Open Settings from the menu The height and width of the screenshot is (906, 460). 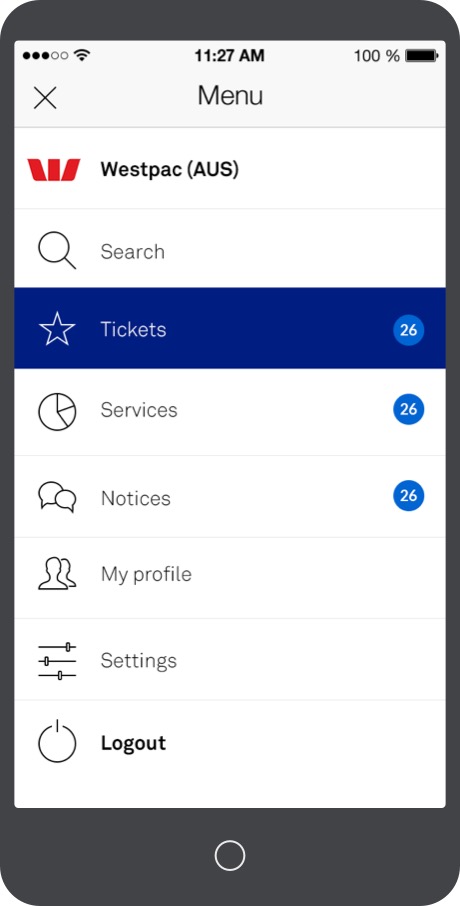tap(230, 659)
